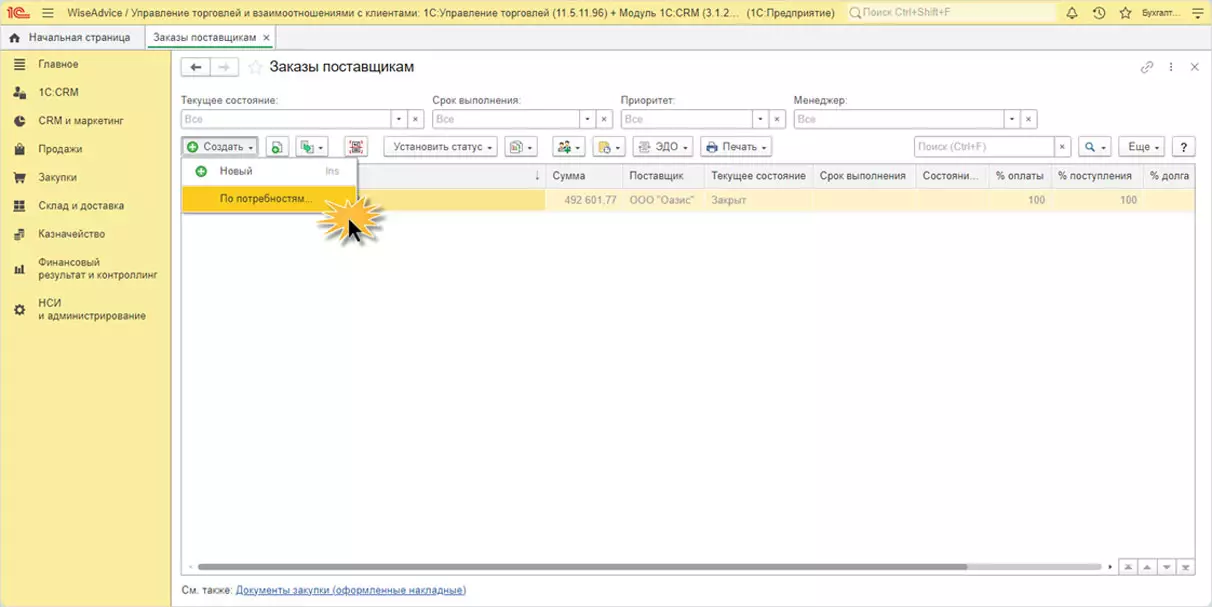Image resolution: width=1212 pixels, height=607 pixels.
Task: Click the copy document toolbar icon
Action: 277,147
